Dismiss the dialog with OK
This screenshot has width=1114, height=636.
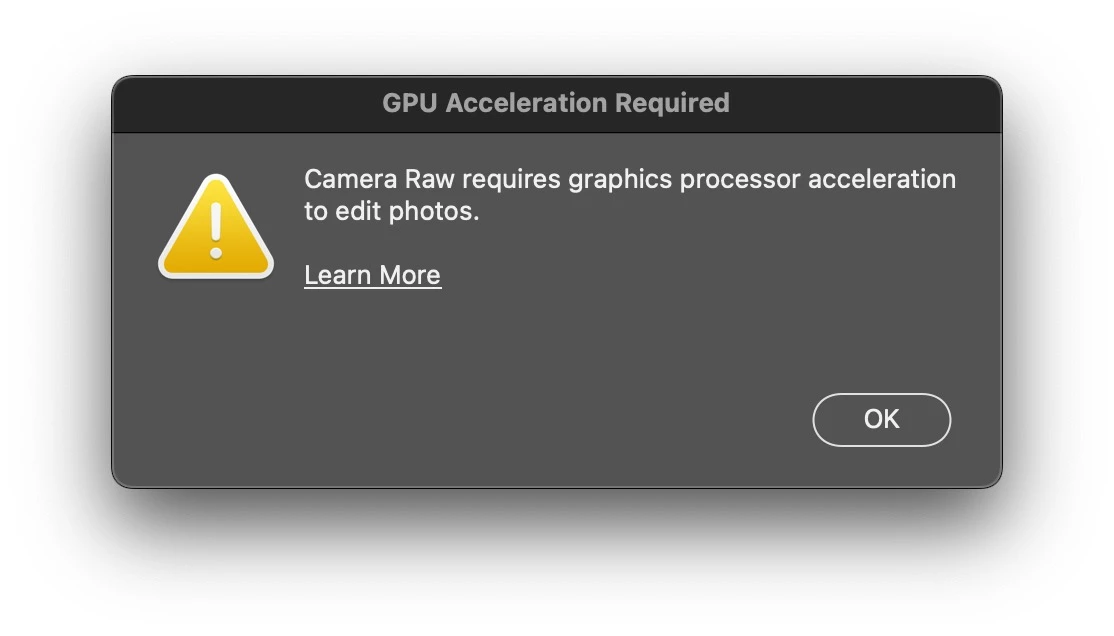click(881, 419)
